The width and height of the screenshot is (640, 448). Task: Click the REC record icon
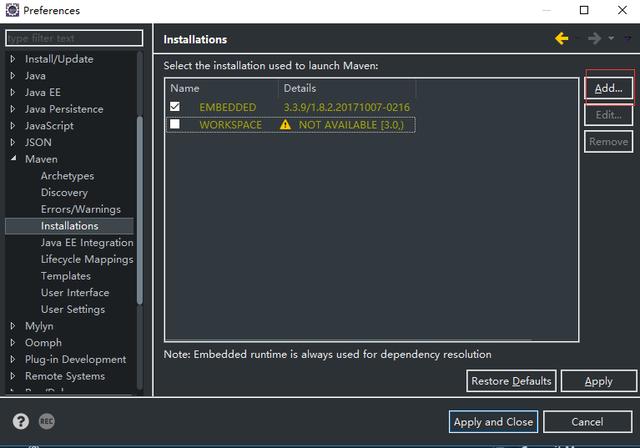click(x=47, y=421)
